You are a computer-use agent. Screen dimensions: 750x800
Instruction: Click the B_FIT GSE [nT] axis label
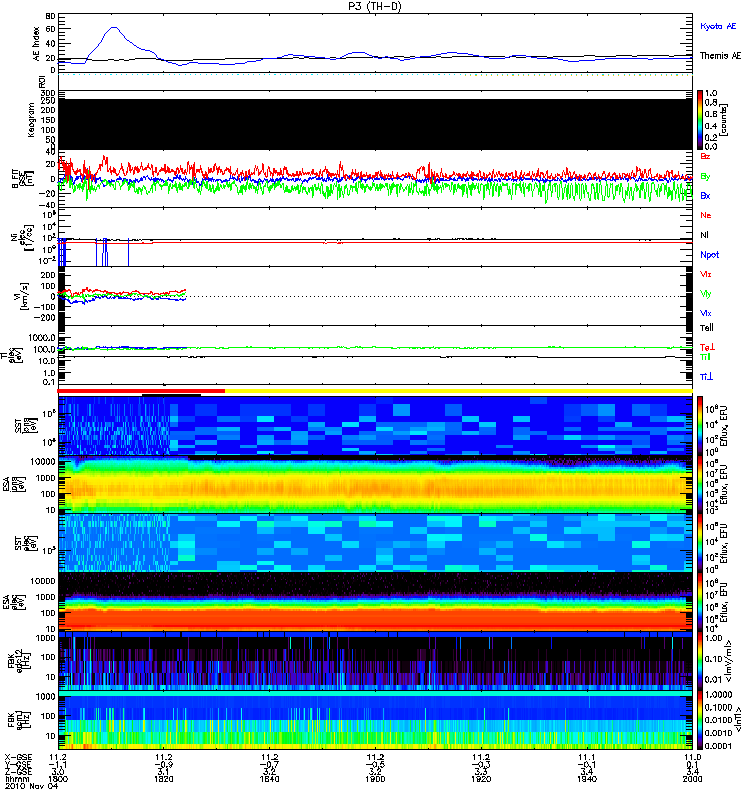click(22, 179)
